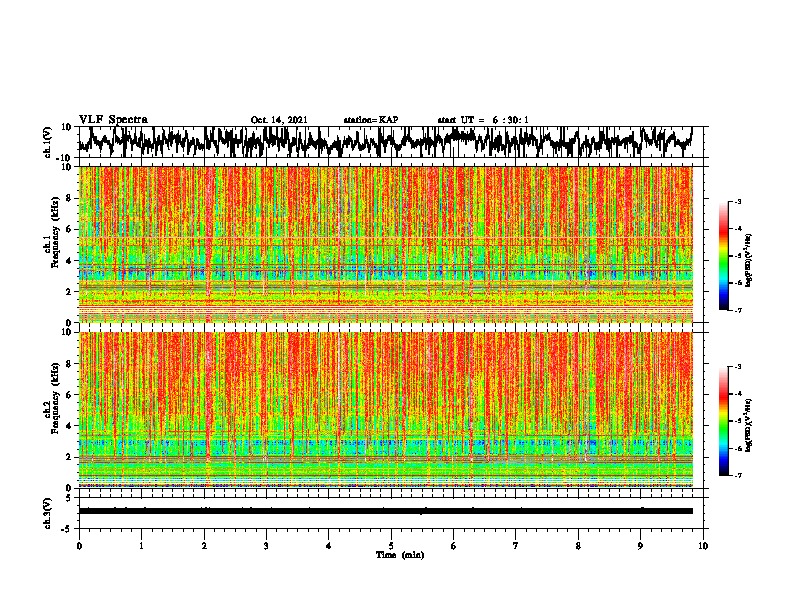The width and height of the screenshot is (792, 612).
Task: Click time axis tick label "1"
Action: [x=141, y=546]
